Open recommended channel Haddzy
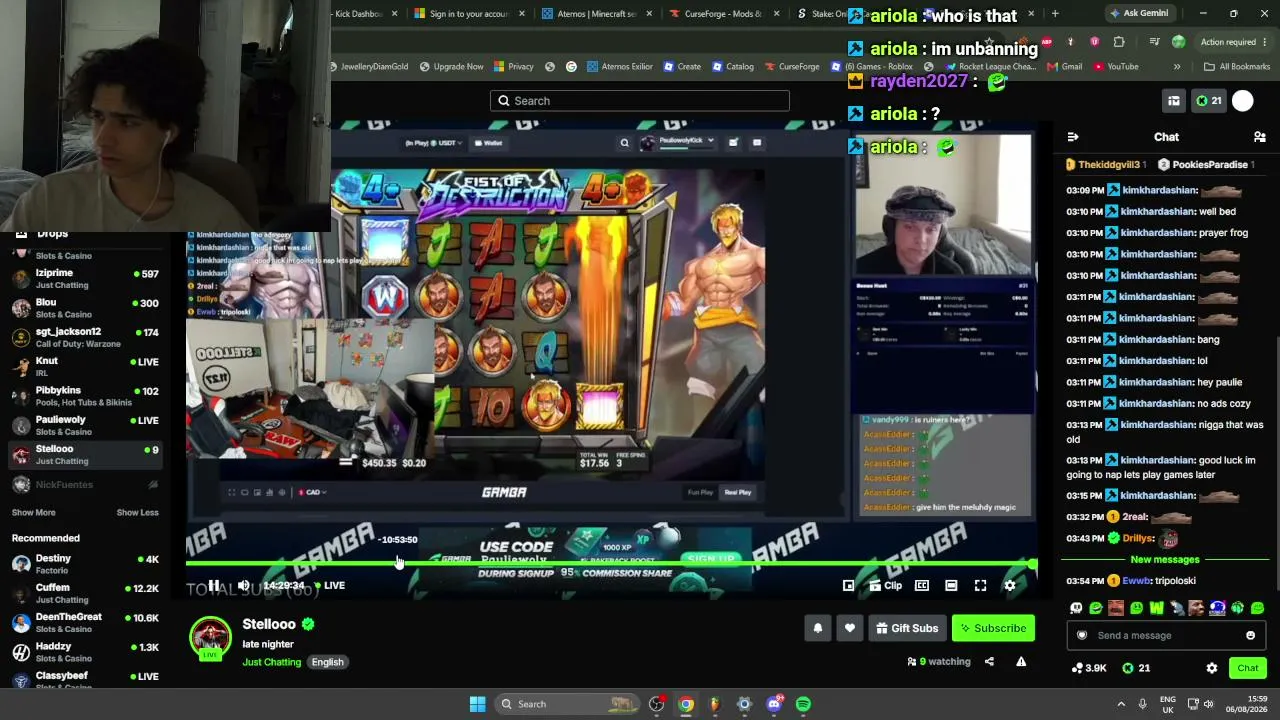 [85, 652]
